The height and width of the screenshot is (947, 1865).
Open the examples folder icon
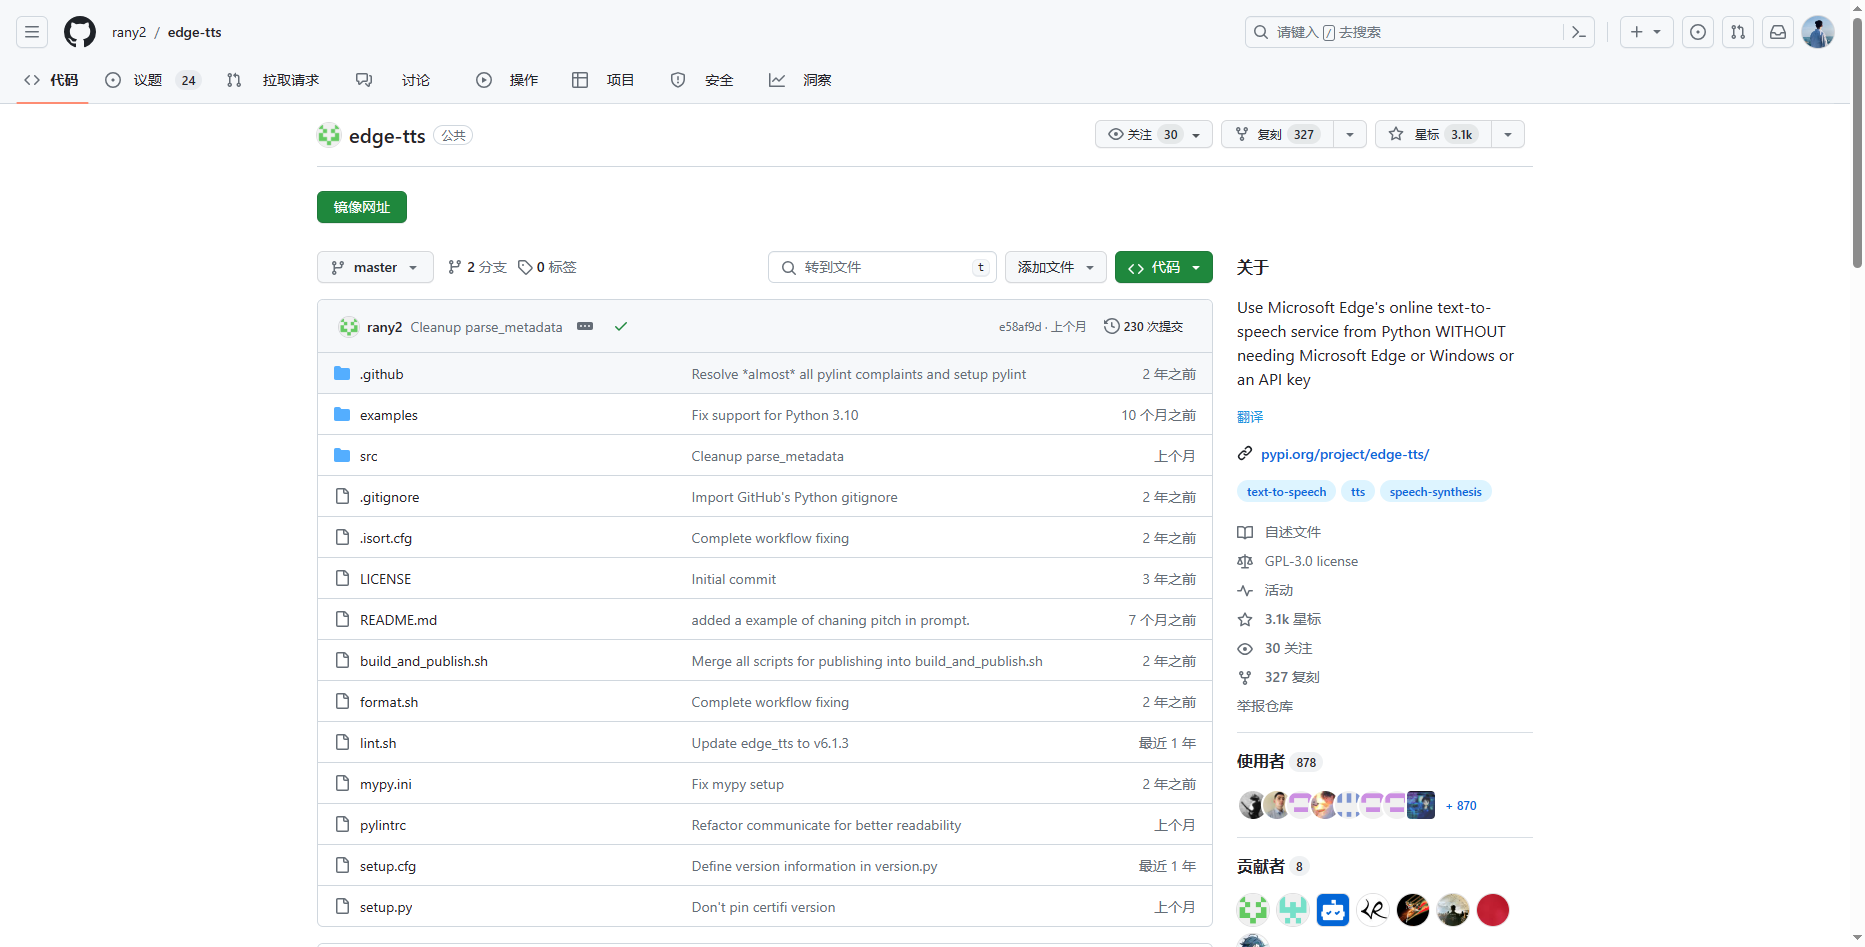342,414
